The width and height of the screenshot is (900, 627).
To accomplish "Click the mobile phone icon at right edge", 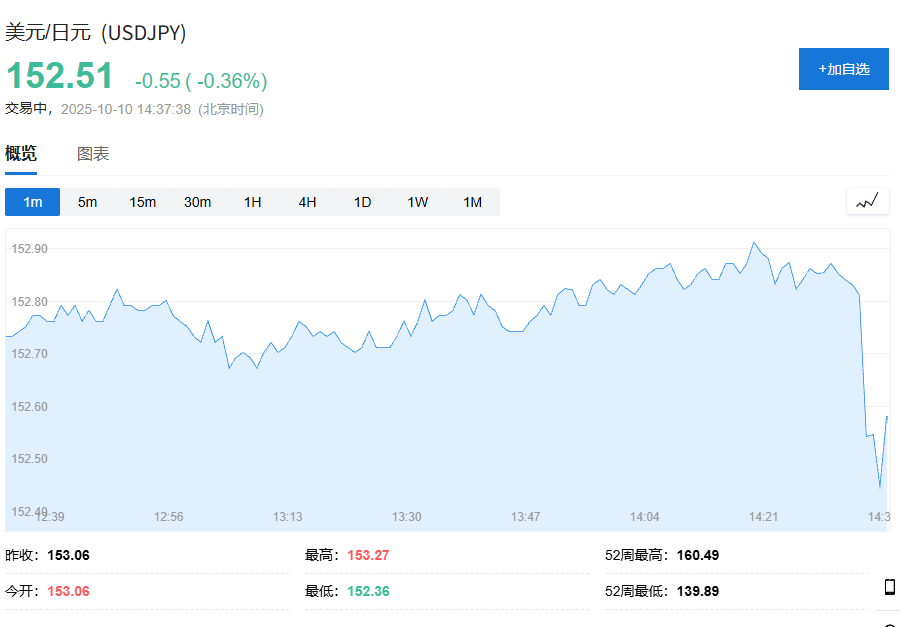I will tap(889, 587).
